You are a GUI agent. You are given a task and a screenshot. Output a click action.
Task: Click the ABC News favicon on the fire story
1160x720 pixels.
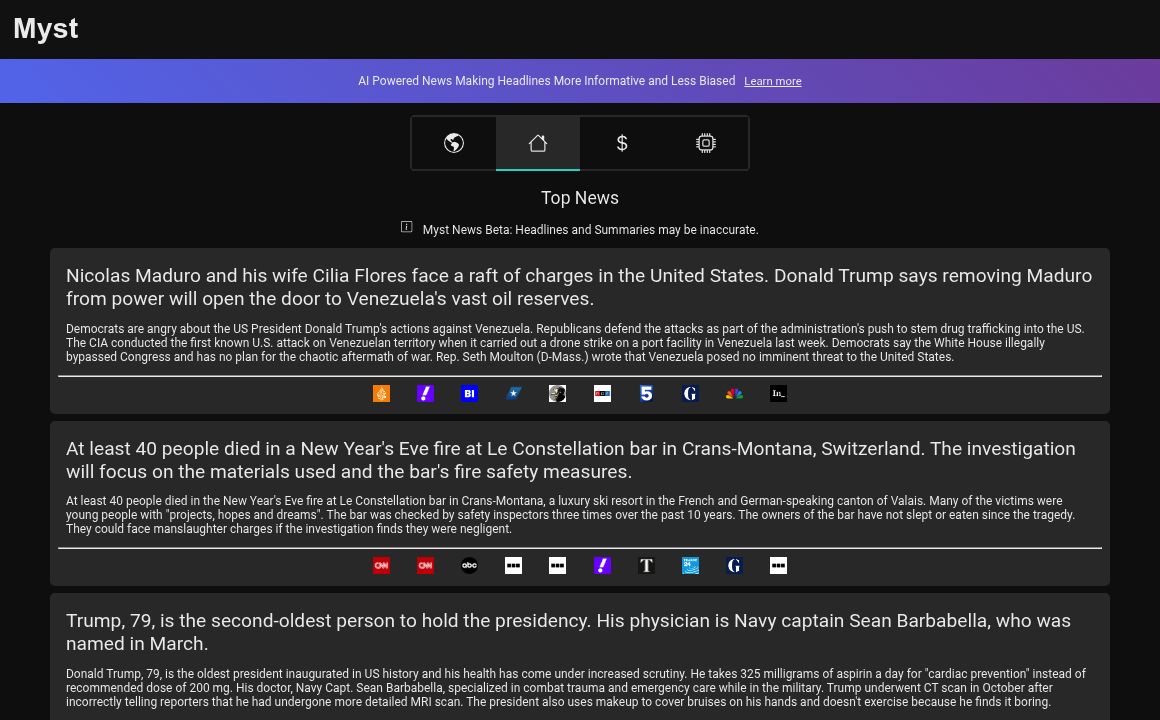pyautogui.click(x=469, y=565)
